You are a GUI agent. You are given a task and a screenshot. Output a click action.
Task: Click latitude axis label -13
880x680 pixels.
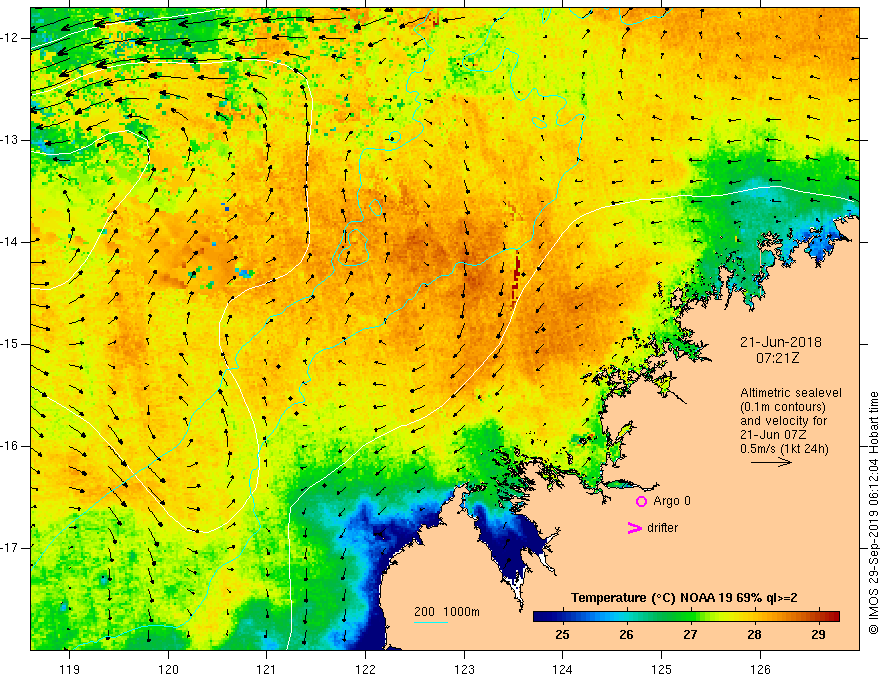click(11, 140)
